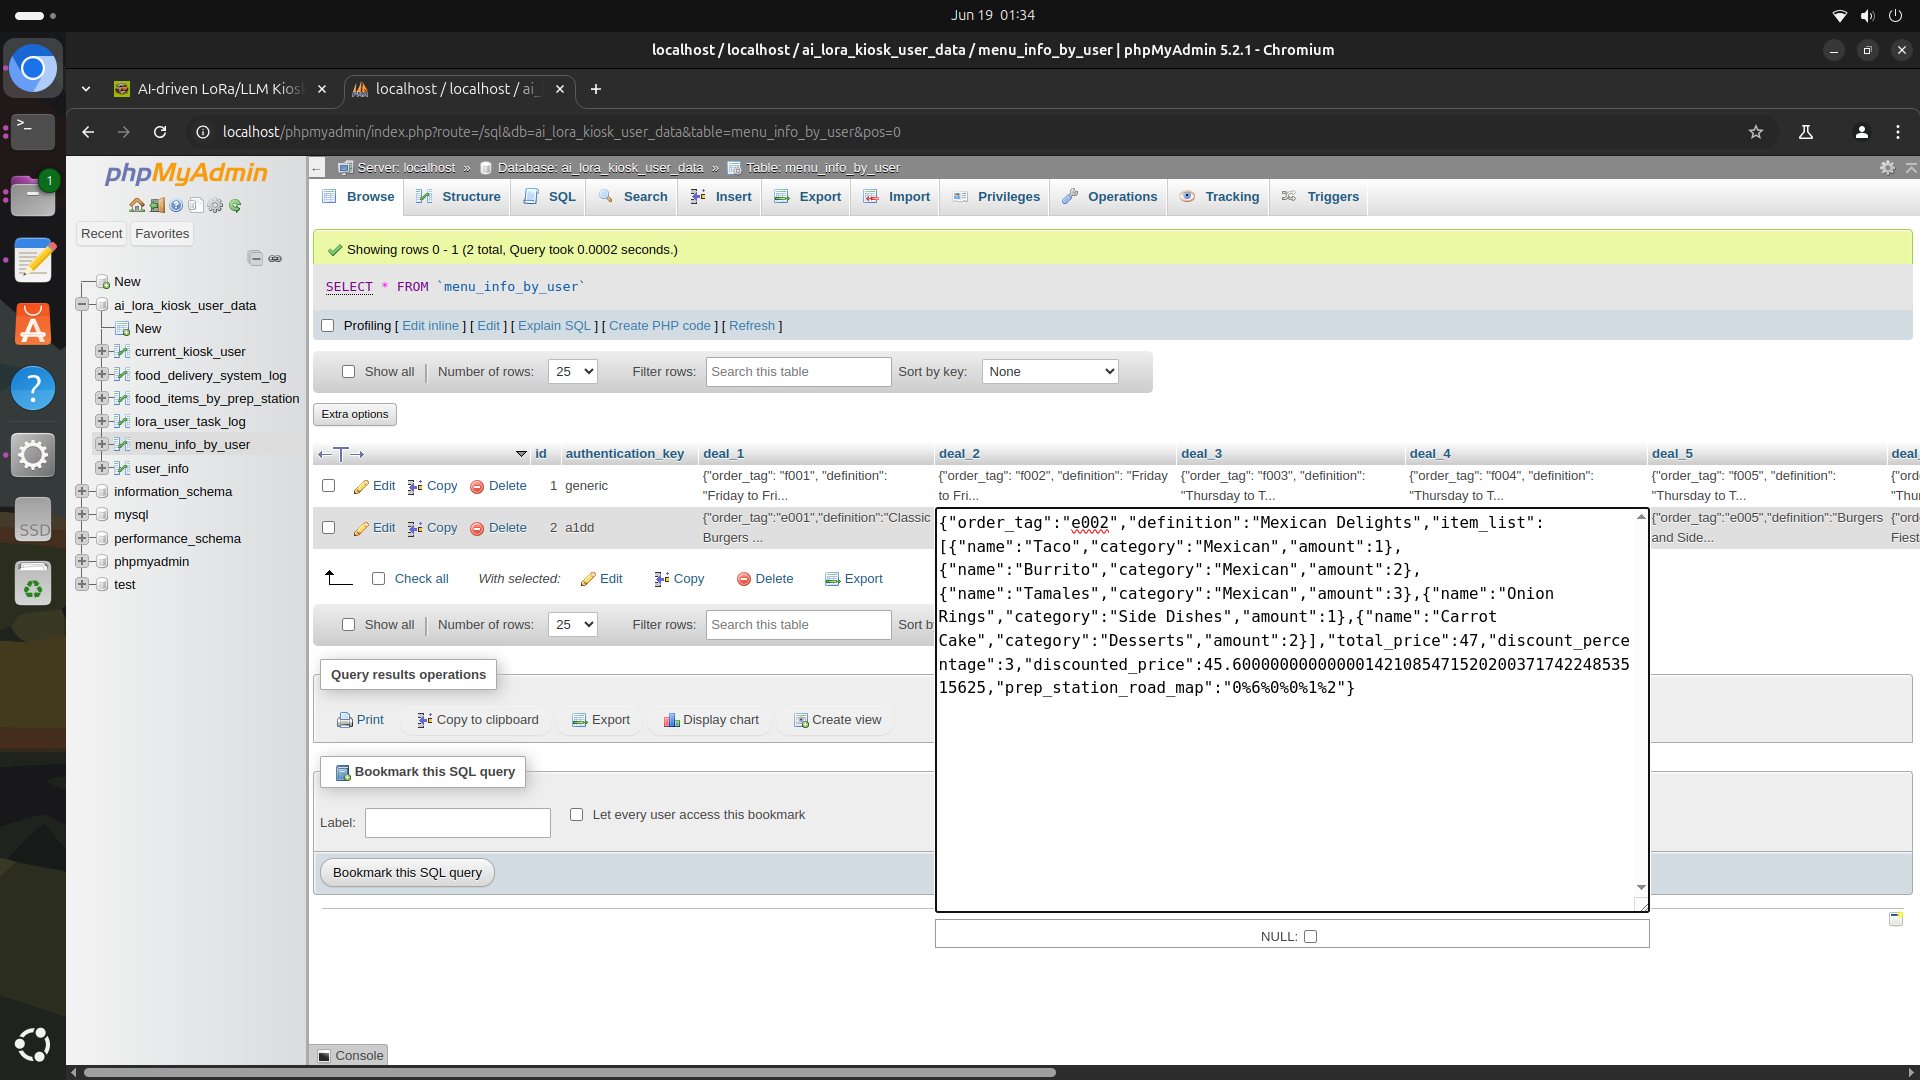Click the phpMyAdmin Home icon
Image resolution: width=1920 pixels, height=1080 pixels.
pyautogui.click(x=137, y=205)
